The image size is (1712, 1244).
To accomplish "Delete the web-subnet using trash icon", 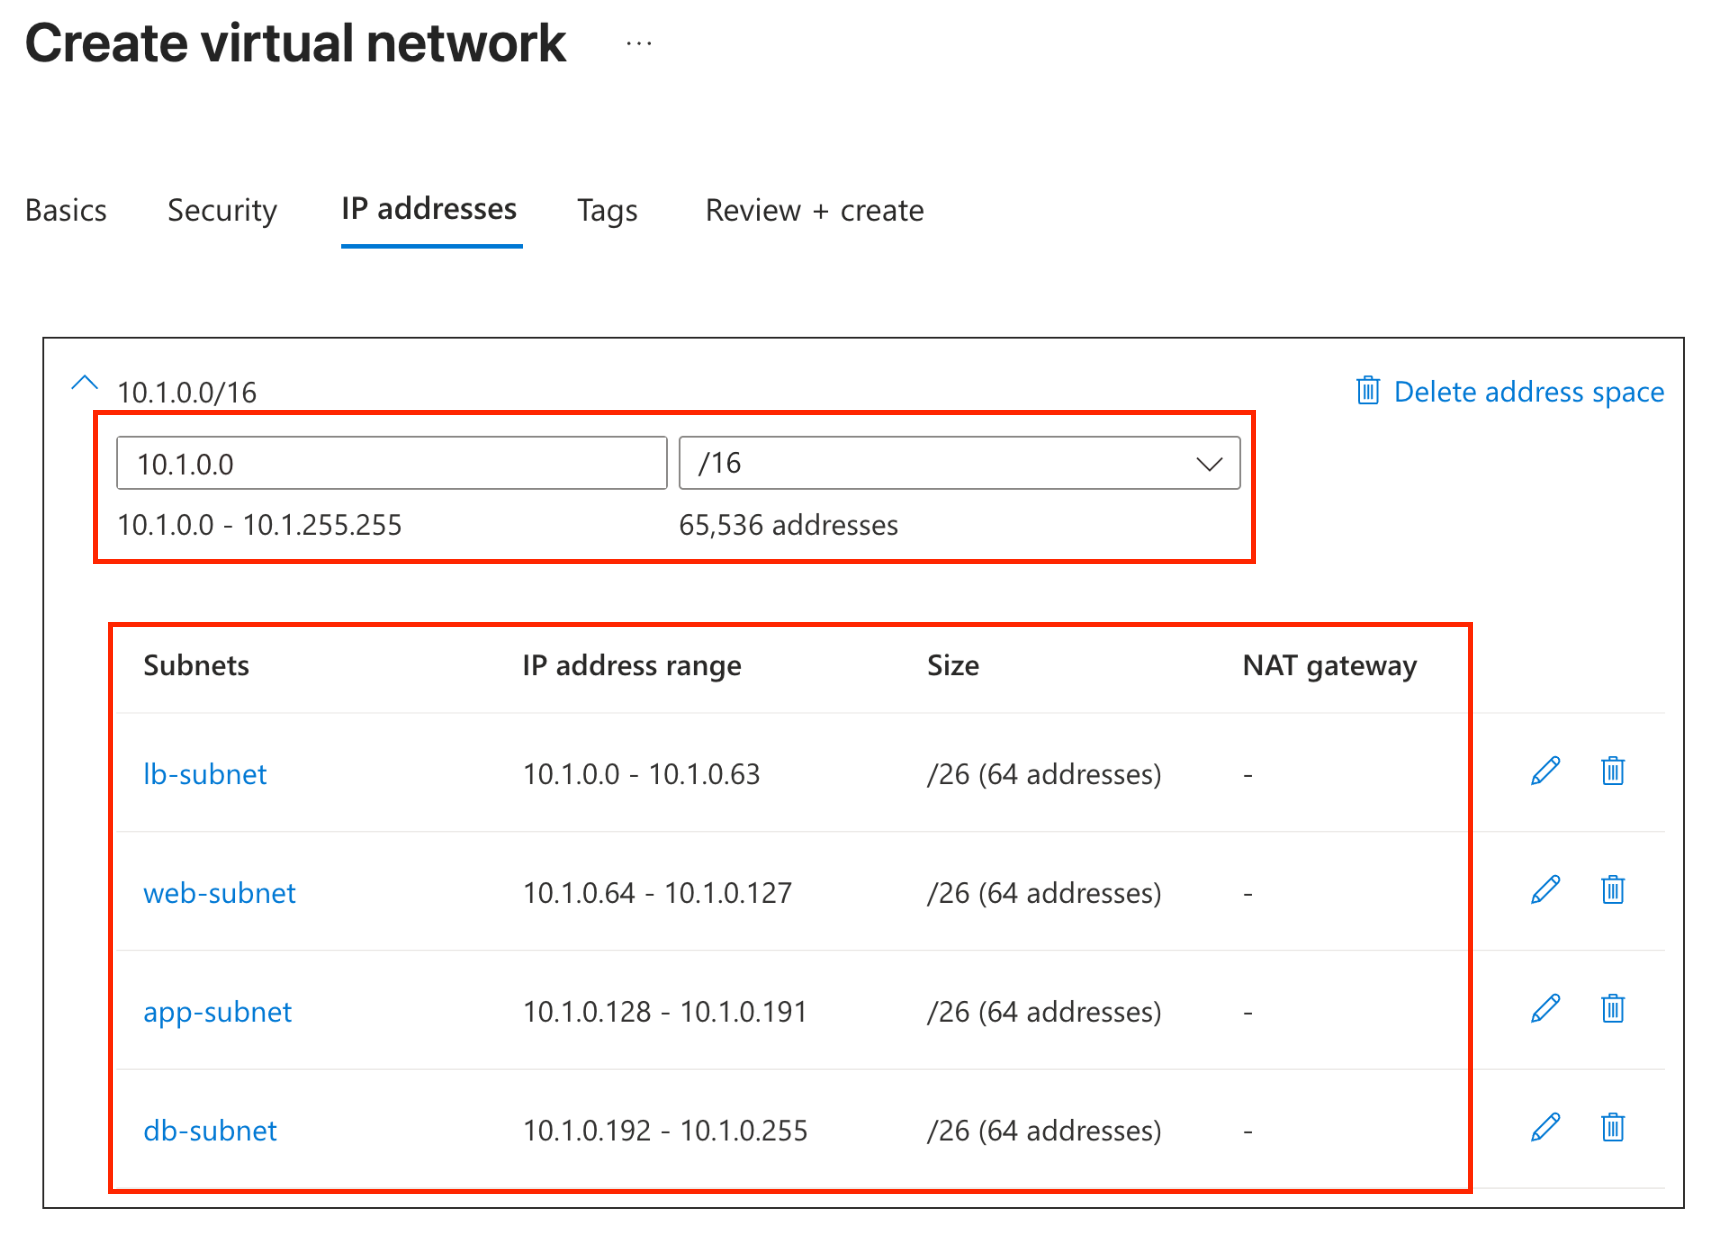I will tap(1612, 890).
